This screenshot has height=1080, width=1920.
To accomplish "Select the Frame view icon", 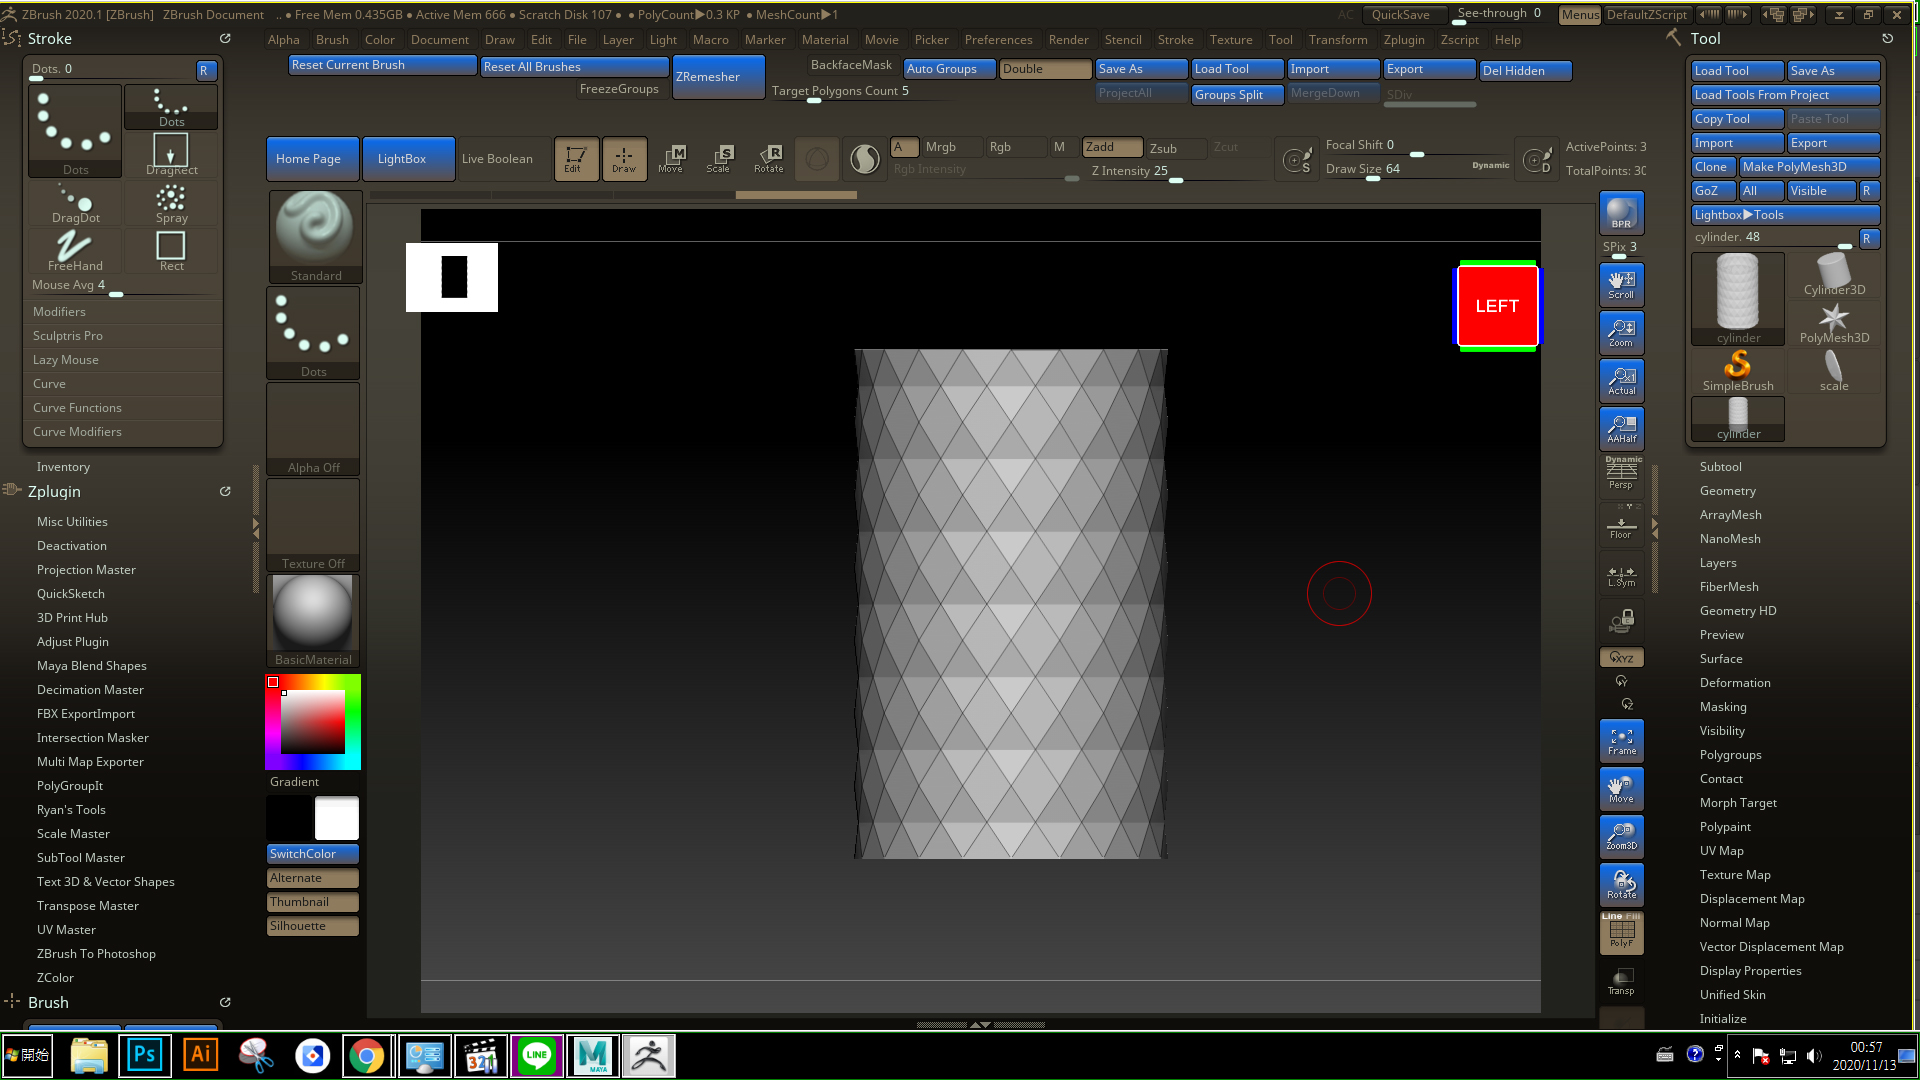I will (x=1621, y=741).
